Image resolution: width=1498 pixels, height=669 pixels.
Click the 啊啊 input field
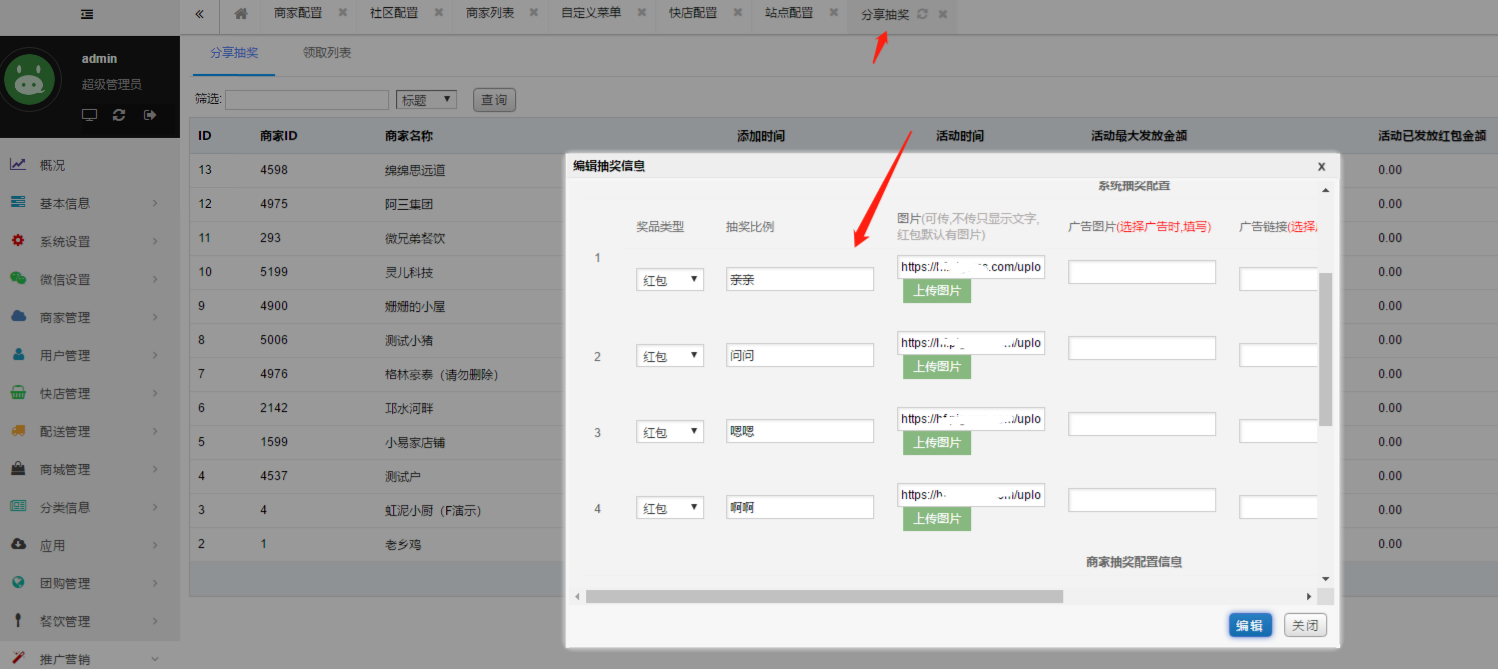pyautogui.click(x=800, y=507)
